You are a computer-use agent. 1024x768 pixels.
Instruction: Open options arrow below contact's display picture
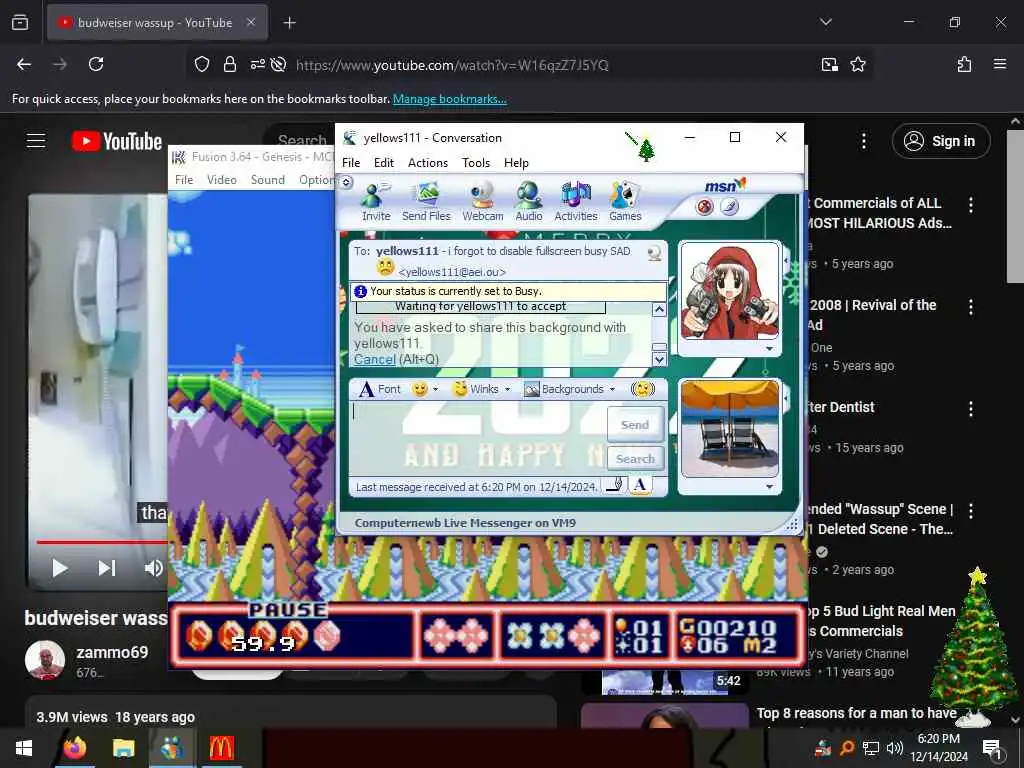[769, 349]
